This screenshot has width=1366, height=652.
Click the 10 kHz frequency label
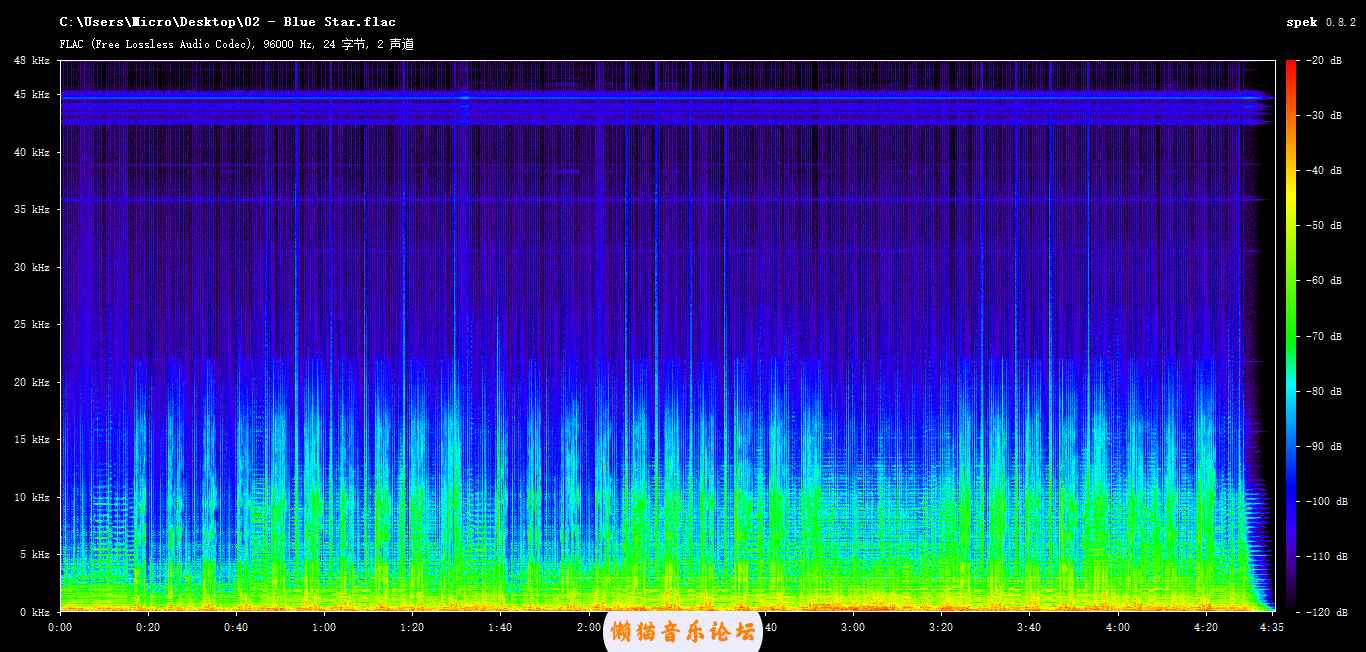[x=32, y=497]
